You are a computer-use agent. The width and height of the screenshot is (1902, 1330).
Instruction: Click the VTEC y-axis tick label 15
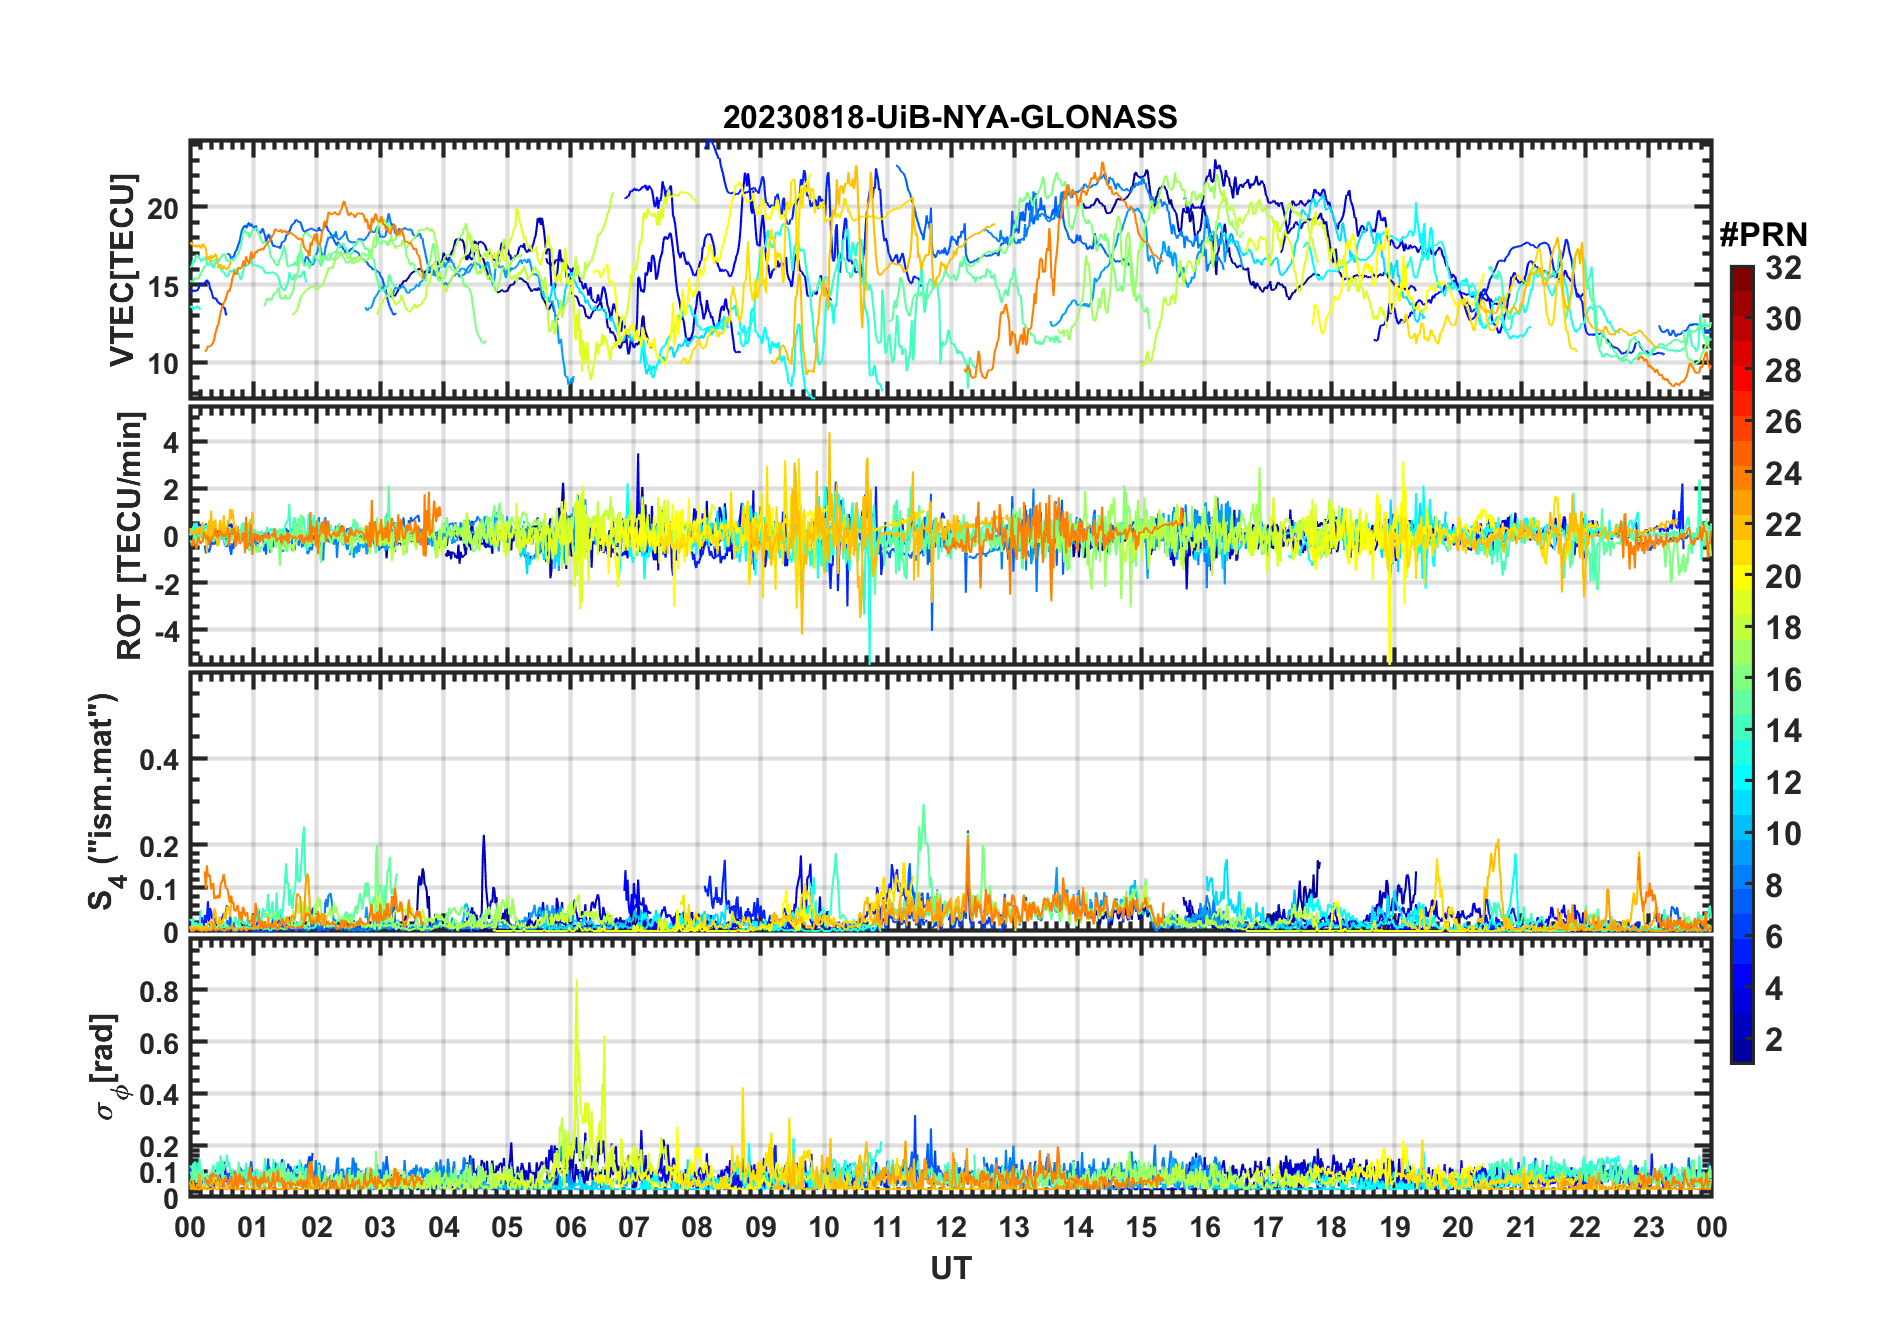pos(163,287)
